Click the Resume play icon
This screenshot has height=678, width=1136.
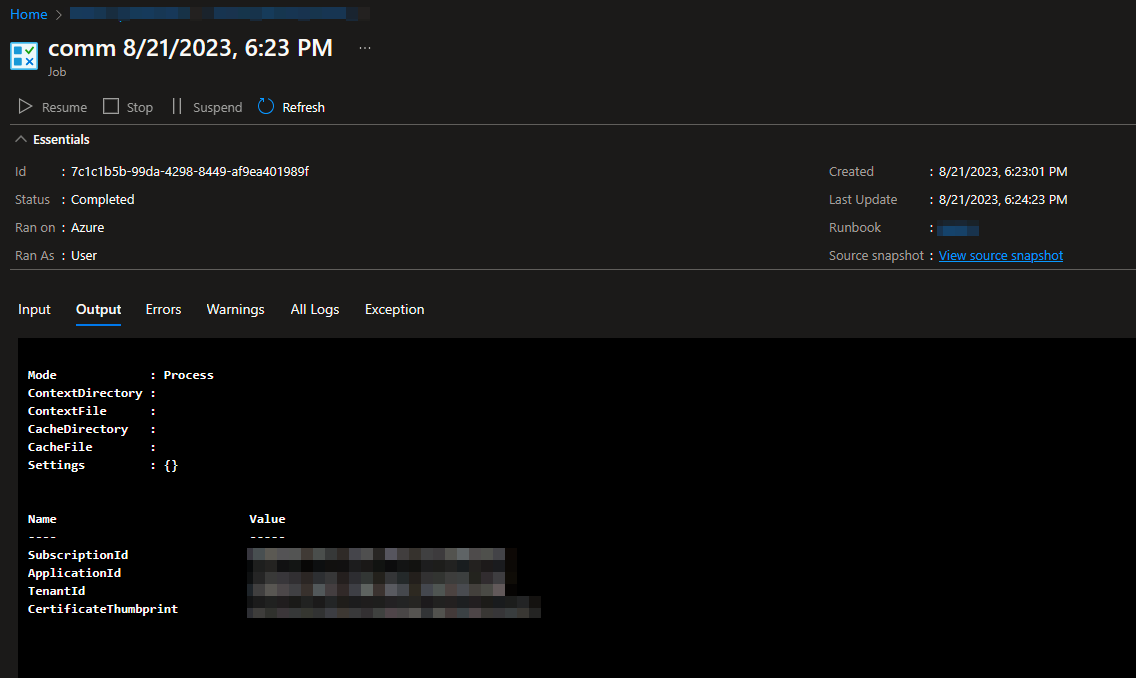coord(25,106)
